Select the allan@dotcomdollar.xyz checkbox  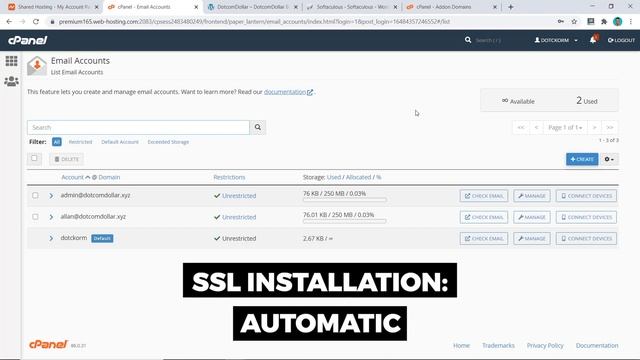click(35, 217)
